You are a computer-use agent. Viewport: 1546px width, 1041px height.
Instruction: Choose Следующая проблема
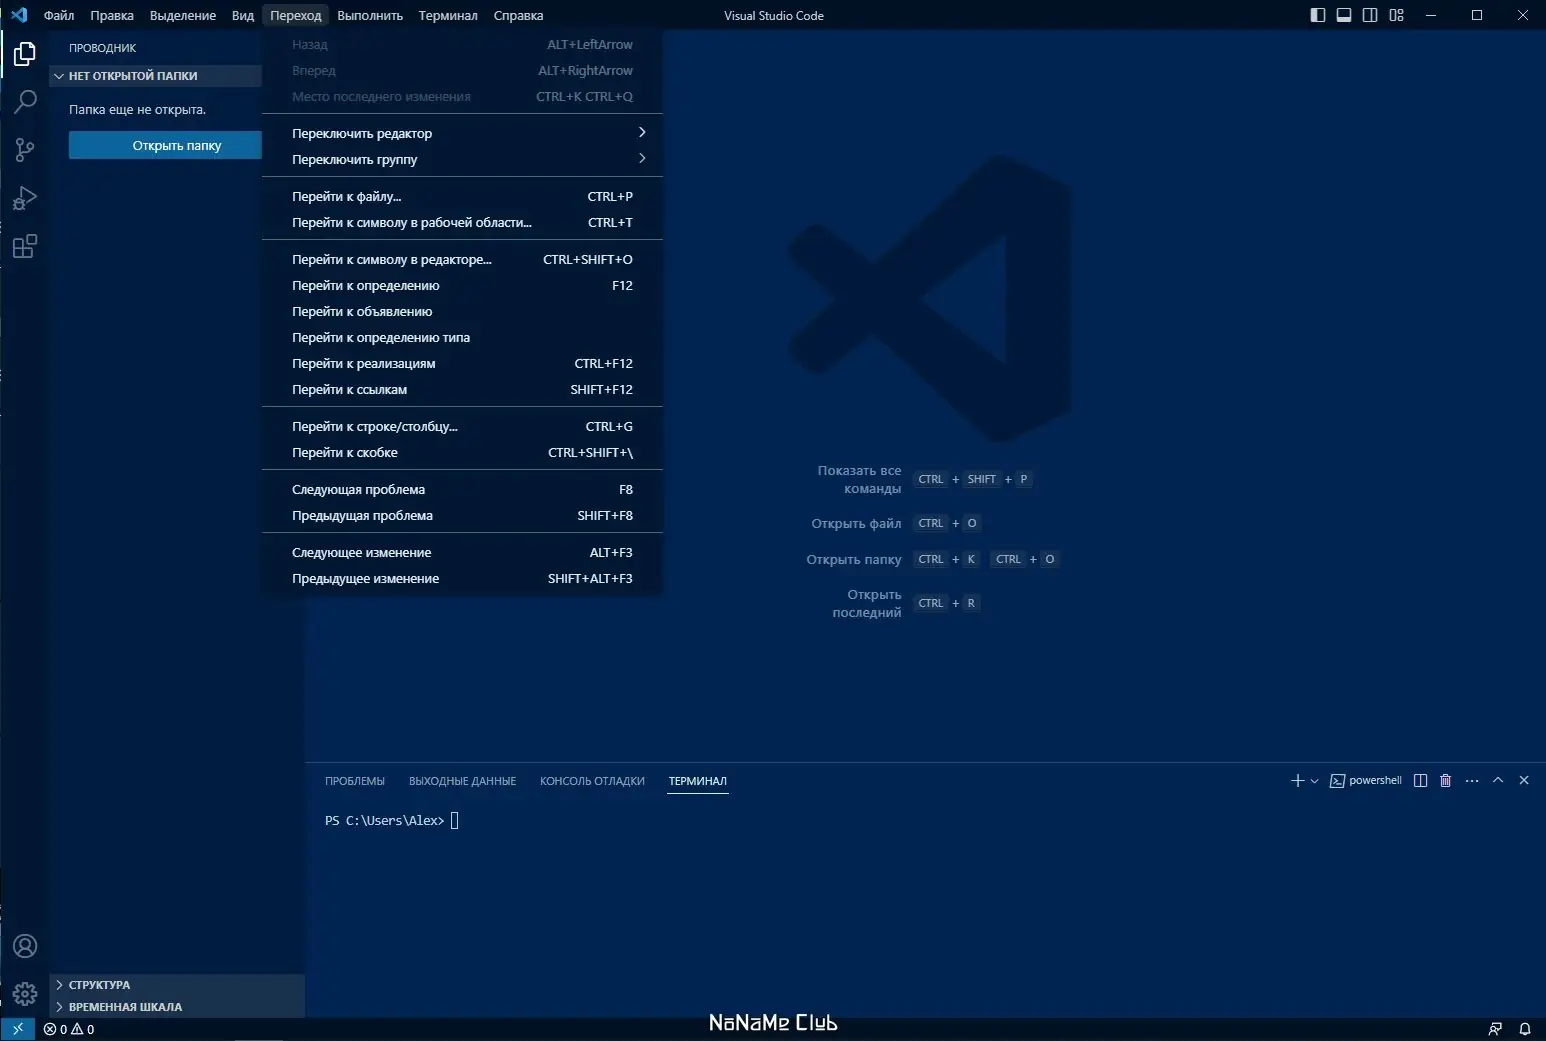click(462, 489)
